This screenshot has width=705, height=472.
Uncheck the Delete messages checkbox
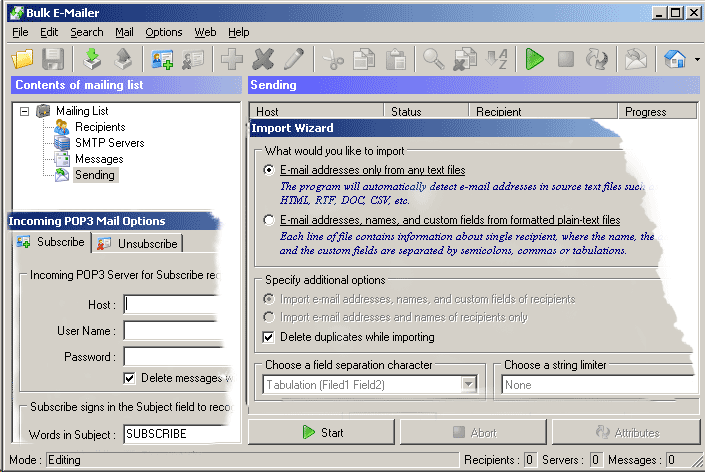click(x=129, y=378)
